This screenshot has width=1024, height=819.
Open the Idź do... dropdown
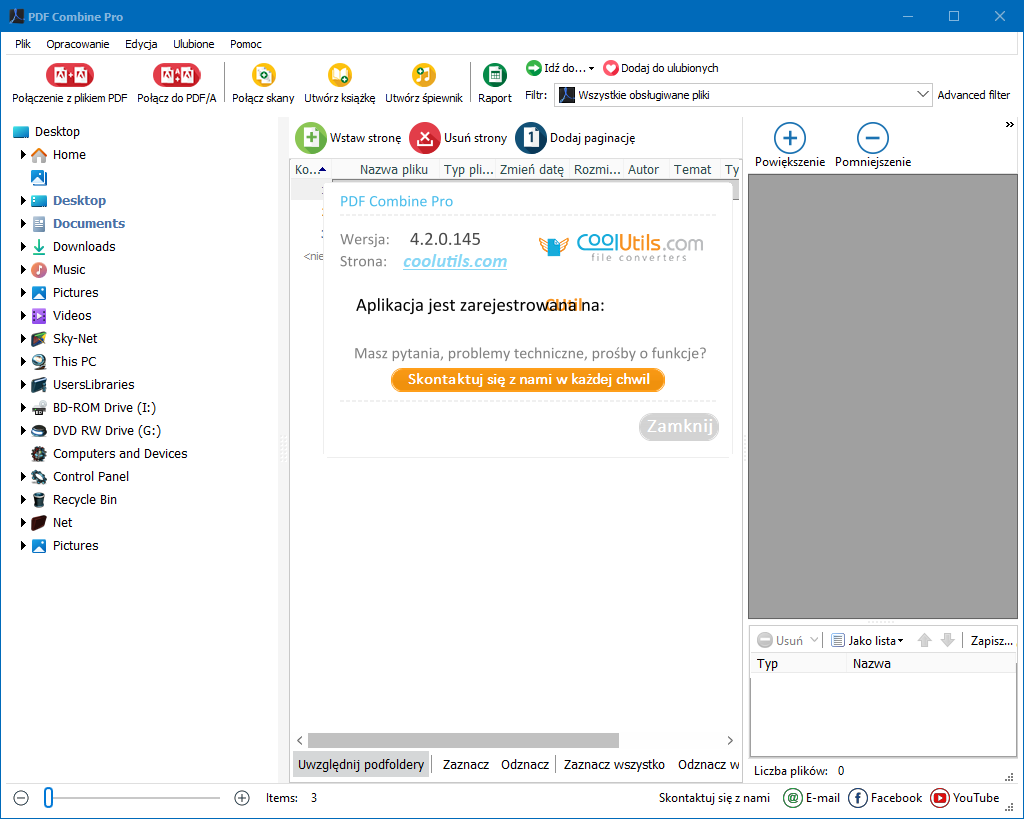click(x=560, y=68)
